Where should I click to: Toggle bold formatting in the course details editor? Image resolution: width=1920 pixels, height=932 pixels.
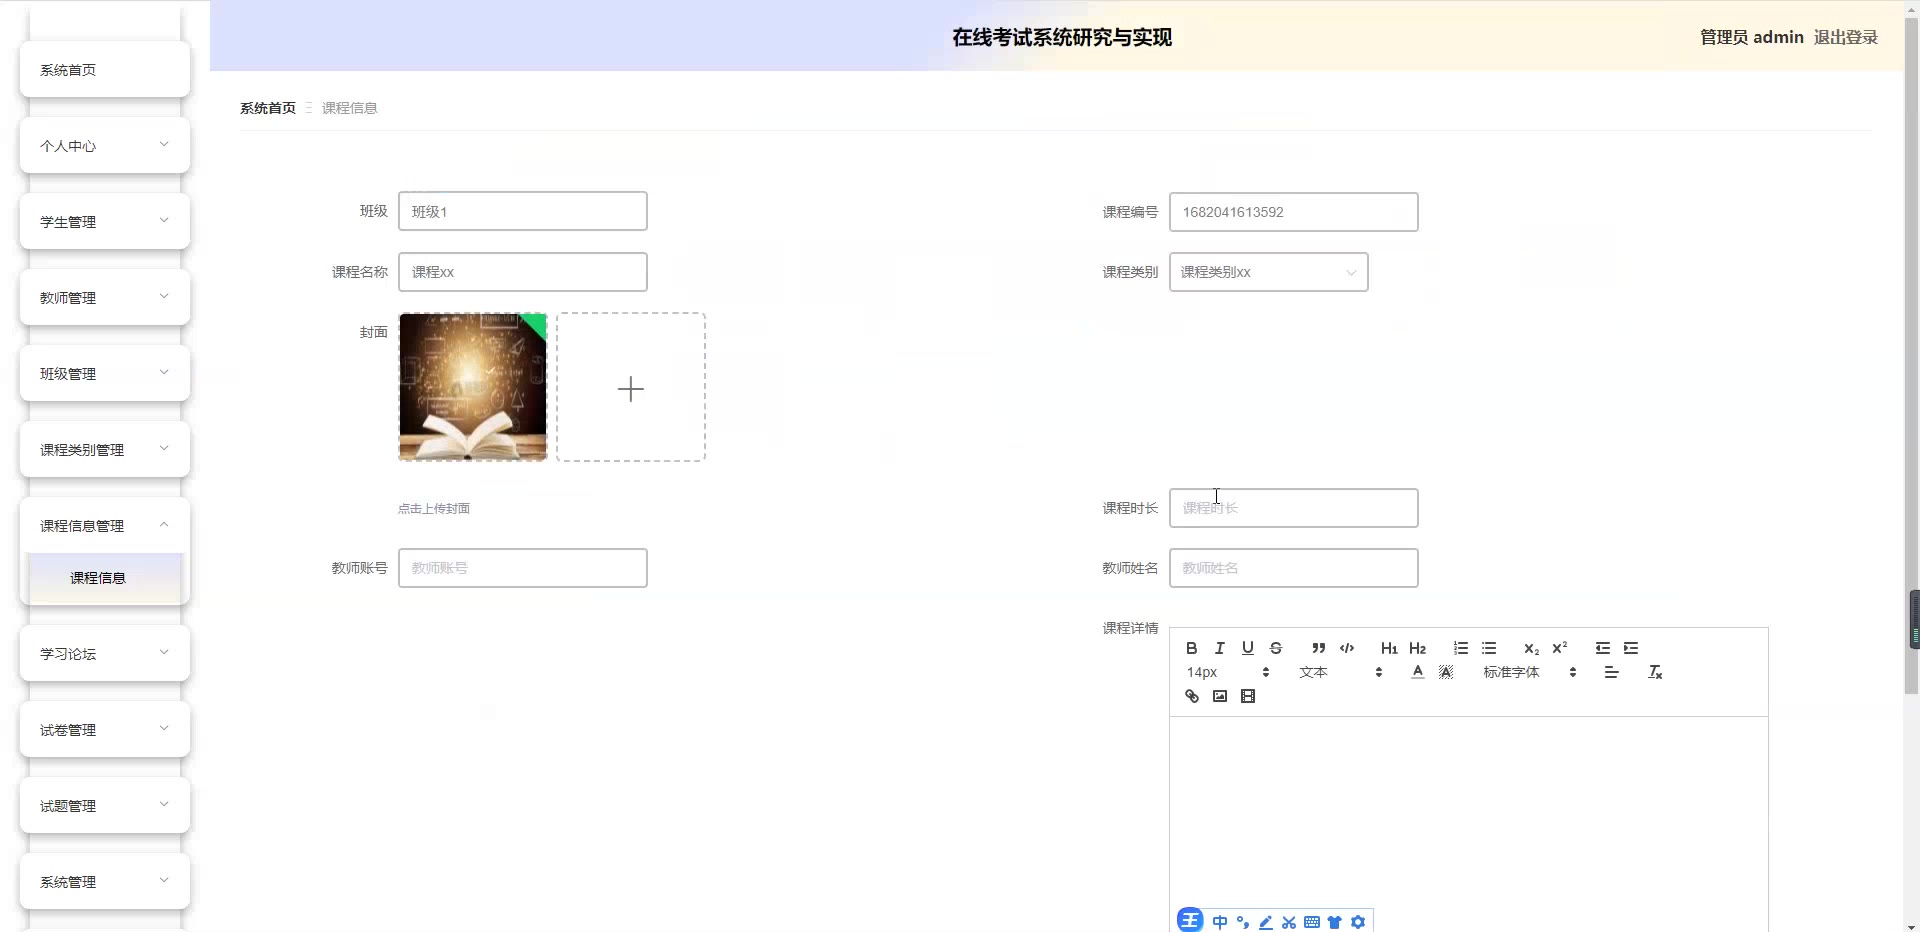click(x=1191, y=648)
